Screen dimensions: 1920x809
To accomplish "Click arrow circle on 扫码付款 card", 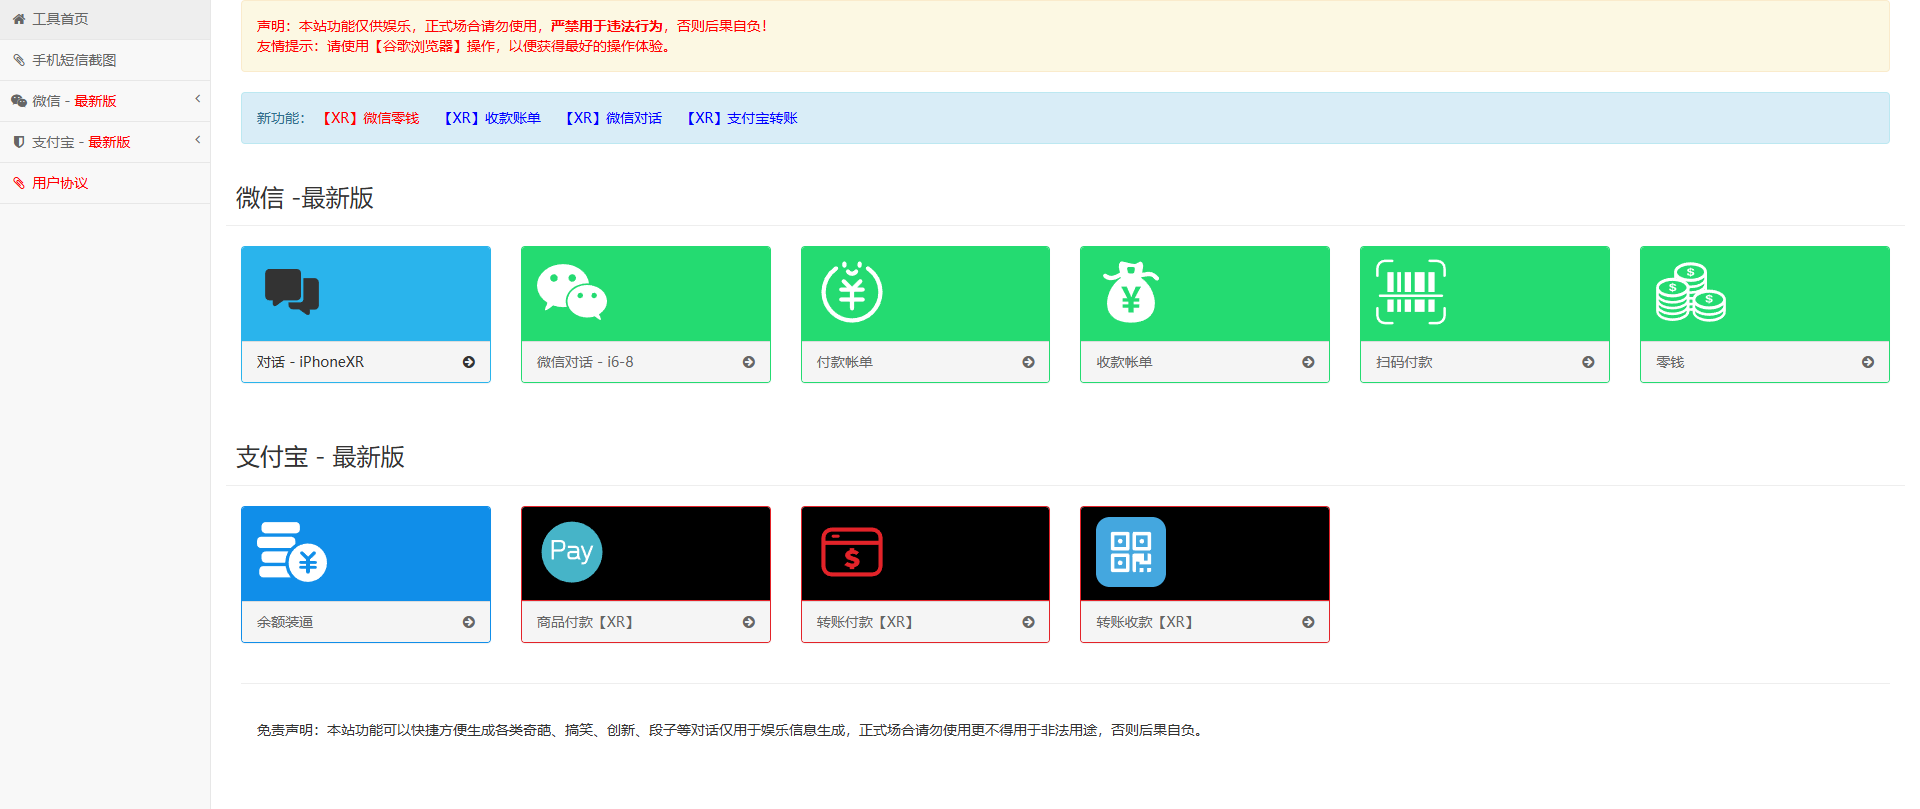I will coord(1588,362).
